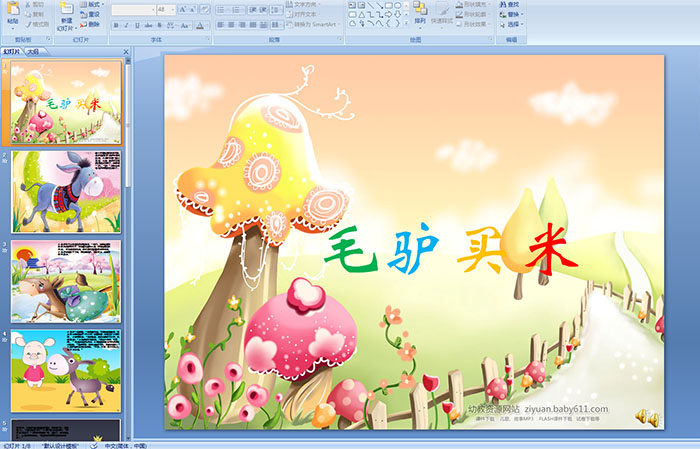This screenshot has height=449, width=700.
Task: Click the Delete slide (删除) icon
Action: pyautogui.click(x=91, y=24)
